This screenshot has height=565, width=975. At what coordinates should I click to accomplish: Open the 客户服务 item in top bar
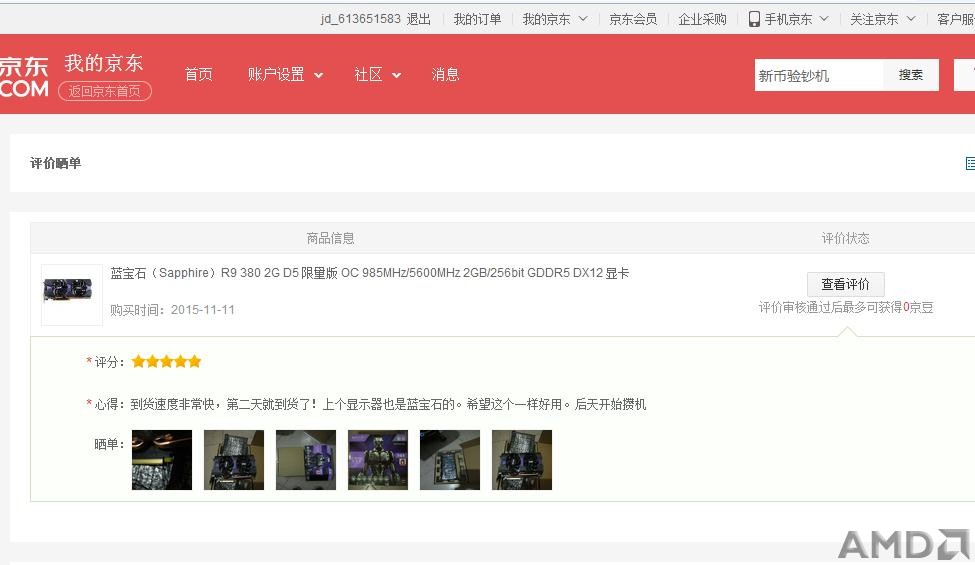click(956, 19)
